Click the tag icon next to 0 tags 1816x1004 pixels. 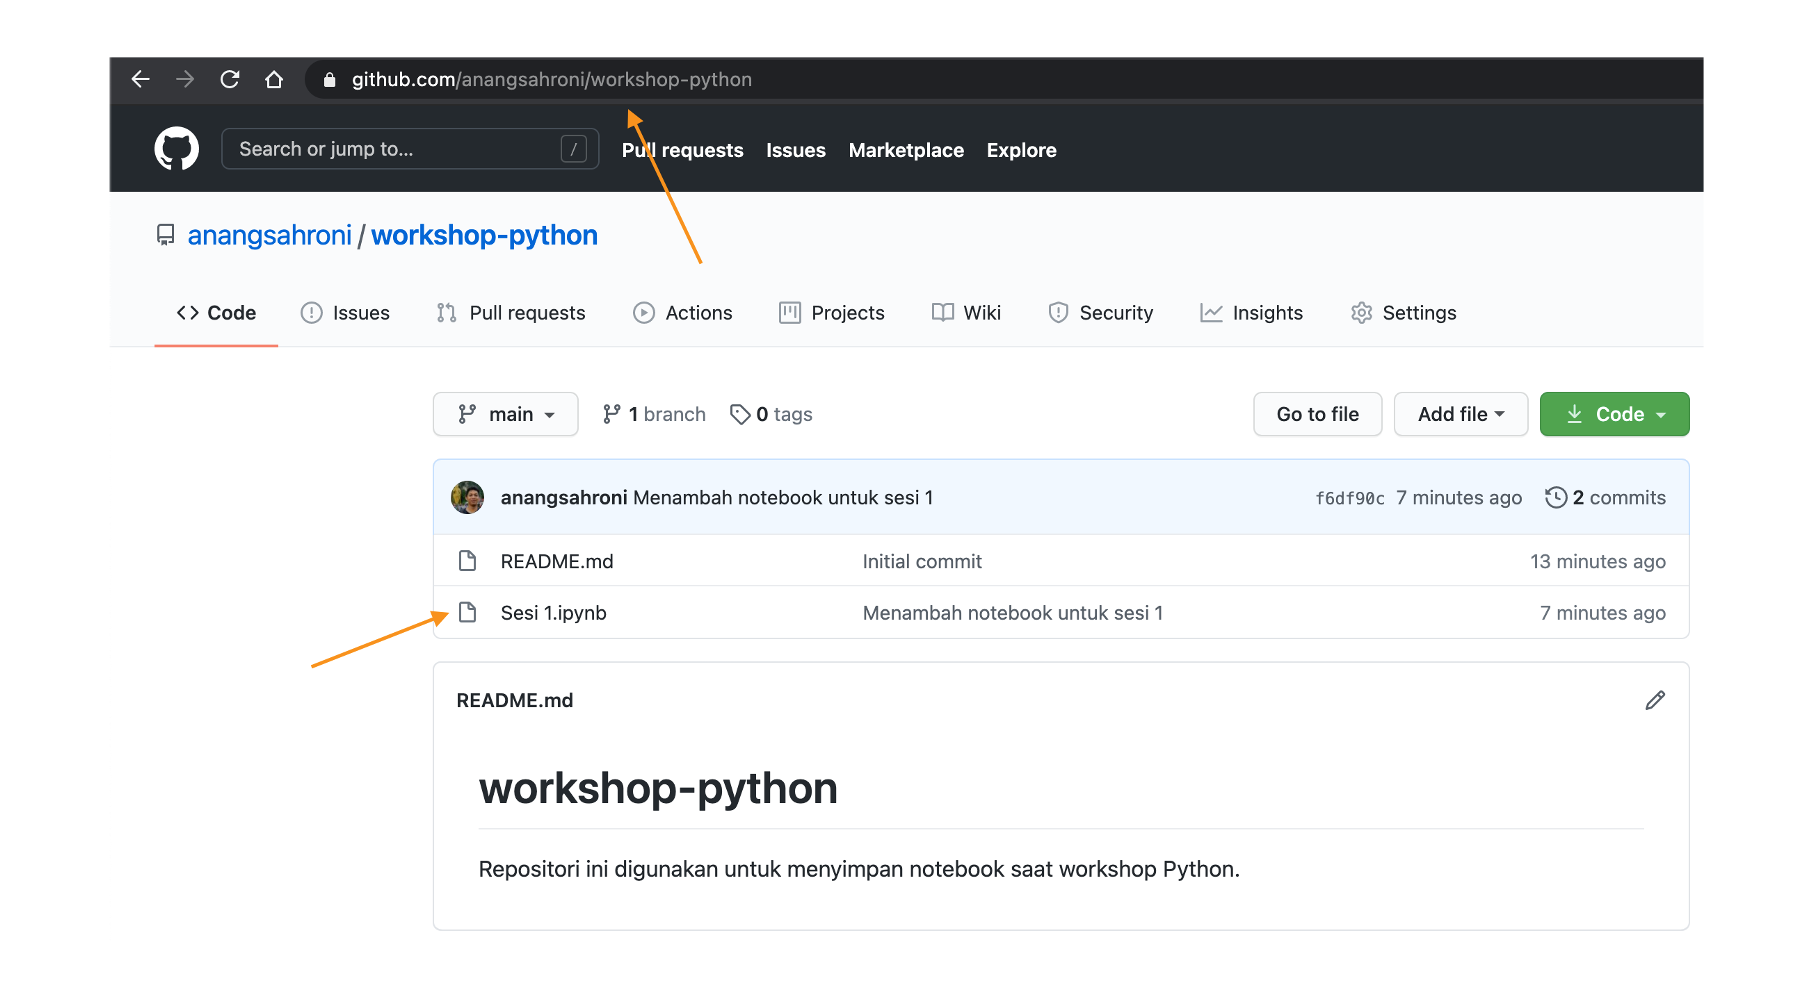[740, 414]
